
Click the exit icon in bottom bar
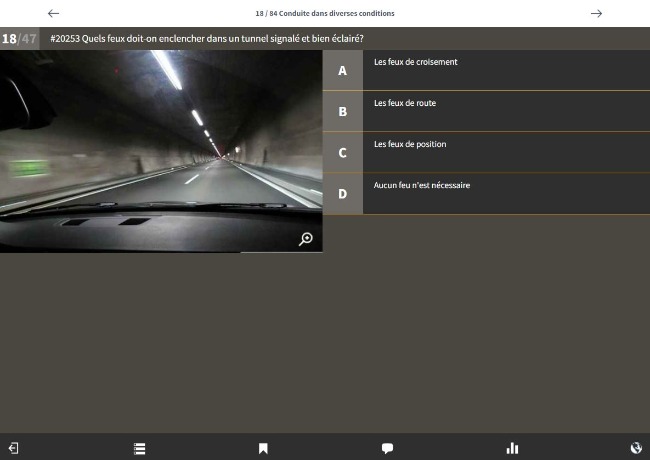[14, 448]
